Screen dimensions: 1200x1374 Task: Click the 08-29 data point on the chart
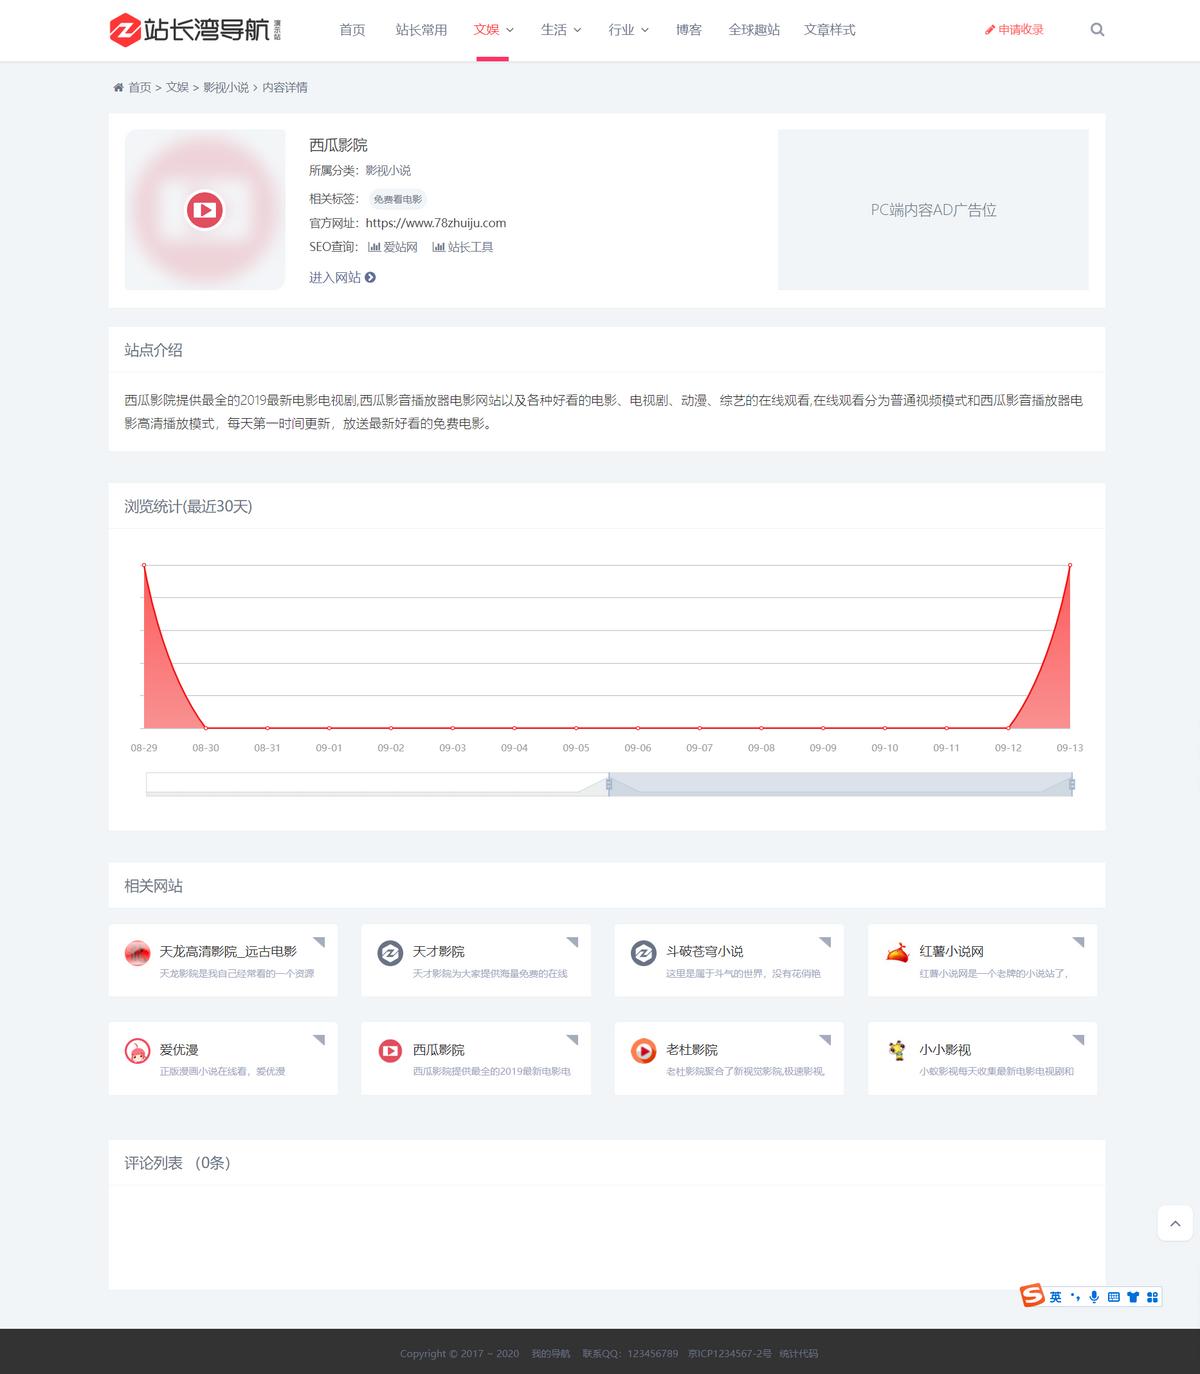point(144,565)
